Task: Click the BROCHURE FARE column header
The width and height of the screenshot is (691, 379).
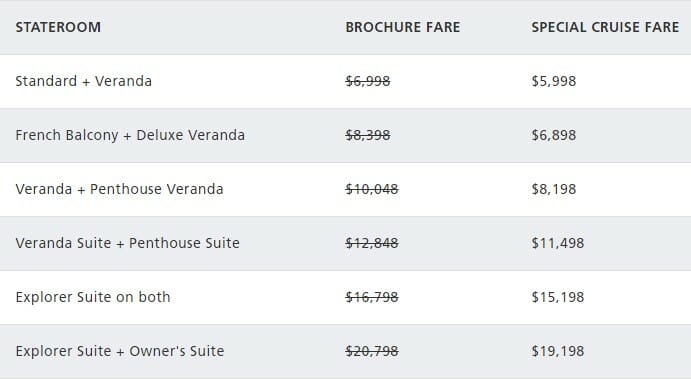Action: 403,27
